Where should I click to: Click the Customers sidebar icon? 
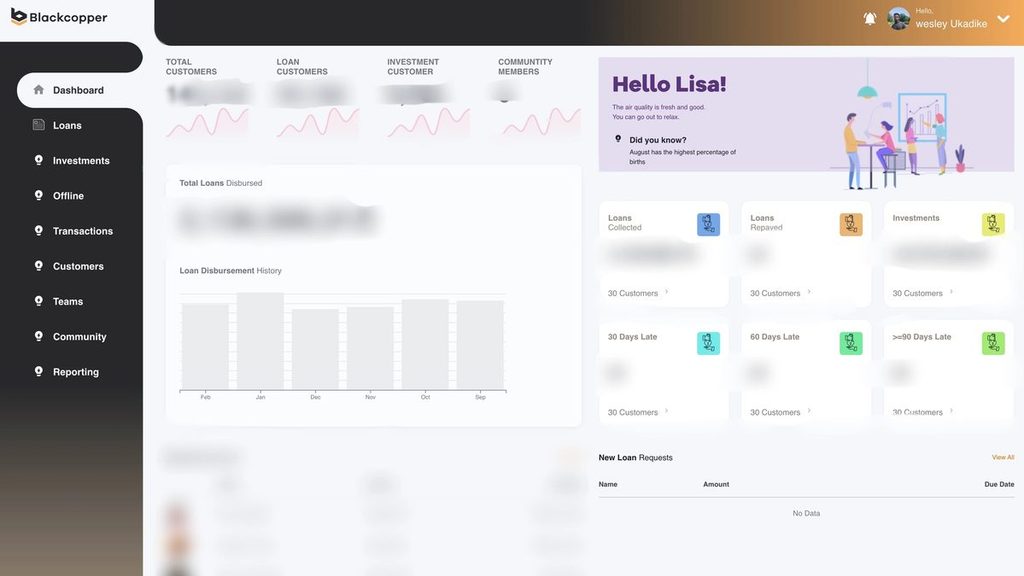pyautogui.click(x=39, y=266)
